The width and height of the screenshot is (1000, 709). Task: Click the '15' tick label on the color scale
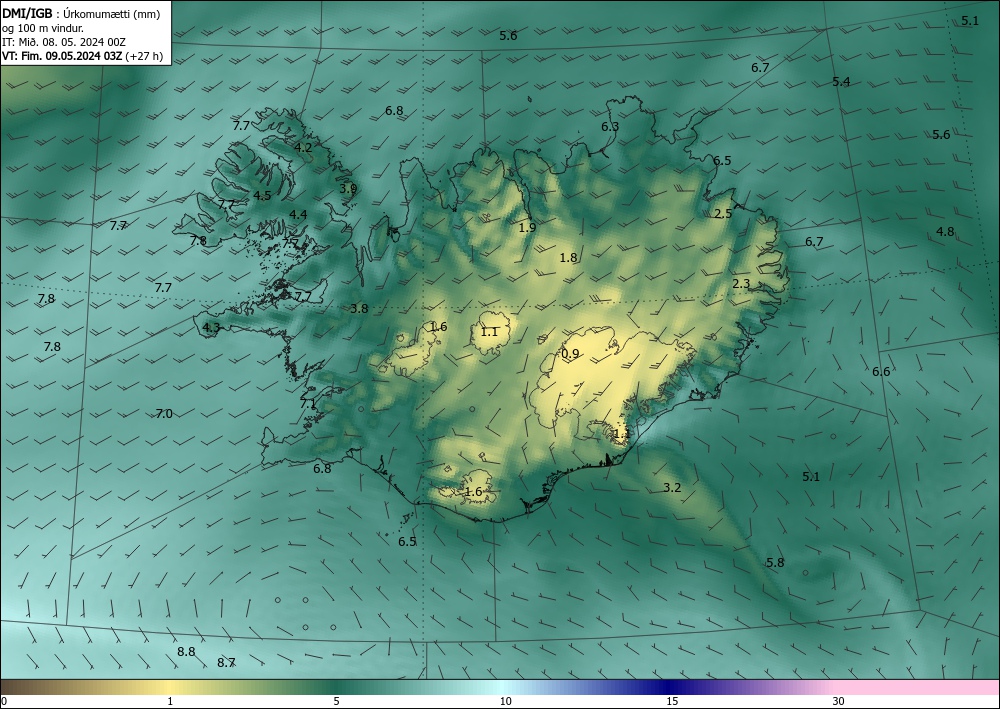(672, 701)
